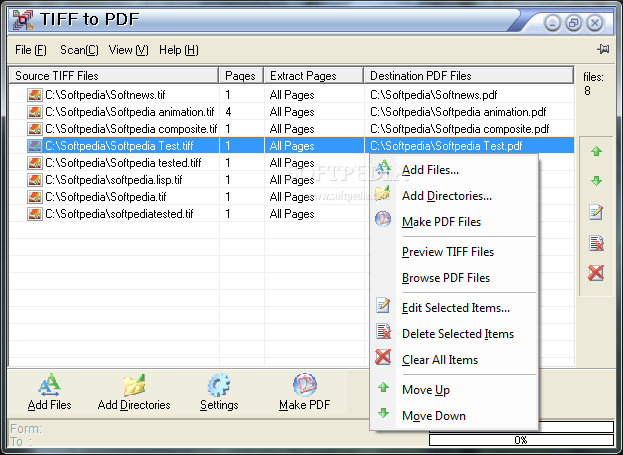Click the Add Directories folder icon
Image resolution: width=623 pixels, height=455 pixels.
134,385
